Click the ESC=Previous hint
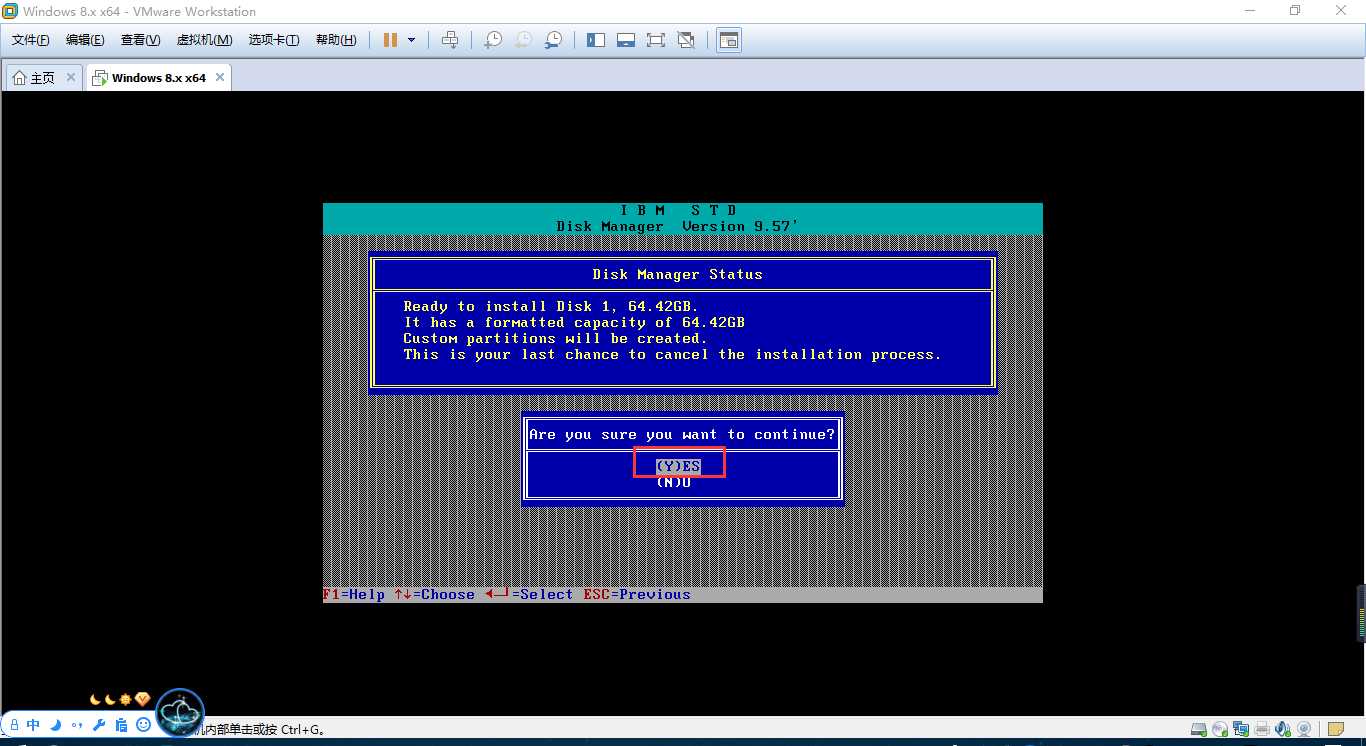Image resolution: width=1366 pixels, height=746 pixels. click(637, 594)
